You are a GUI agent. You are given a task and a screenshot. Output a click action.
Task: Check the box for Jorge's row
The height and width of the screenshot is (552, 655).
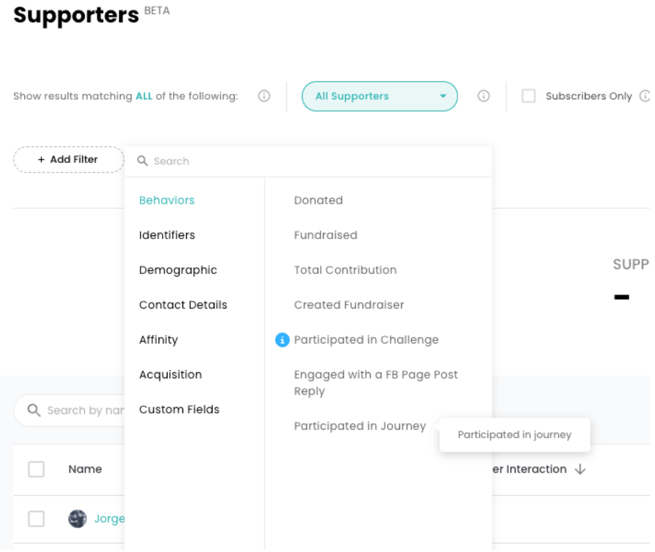(36, 518)
